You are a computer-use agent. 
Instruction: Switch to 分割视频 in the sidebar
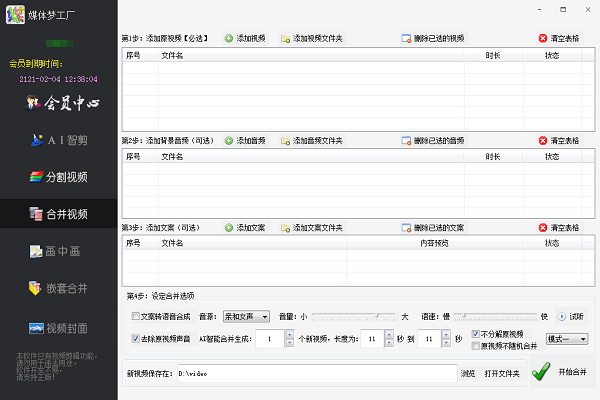point(58,177)
